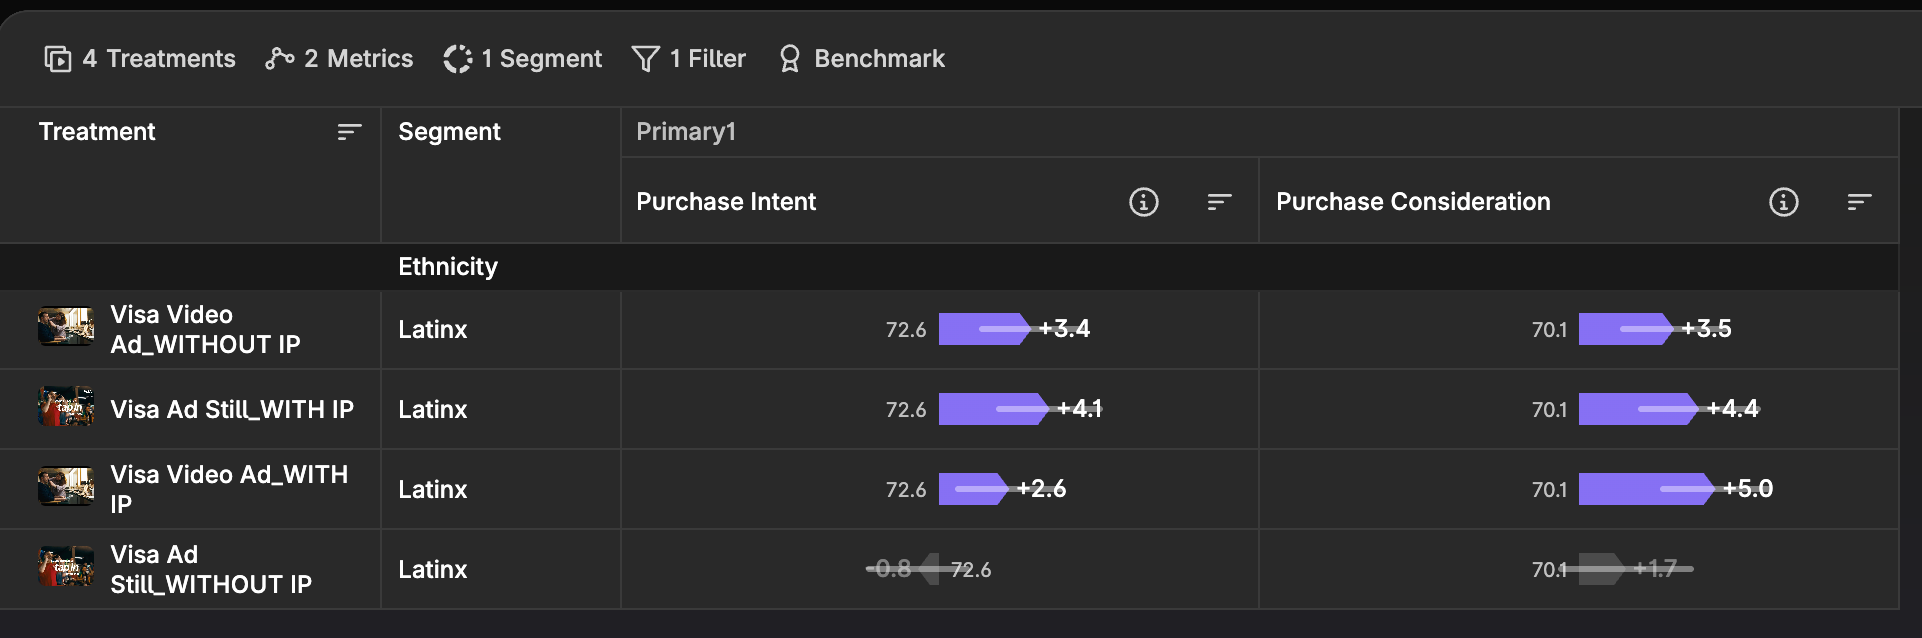The image size is (1922, 638).
Task: Click the Purchase Consideration info icon
Action: (1784, 202)
